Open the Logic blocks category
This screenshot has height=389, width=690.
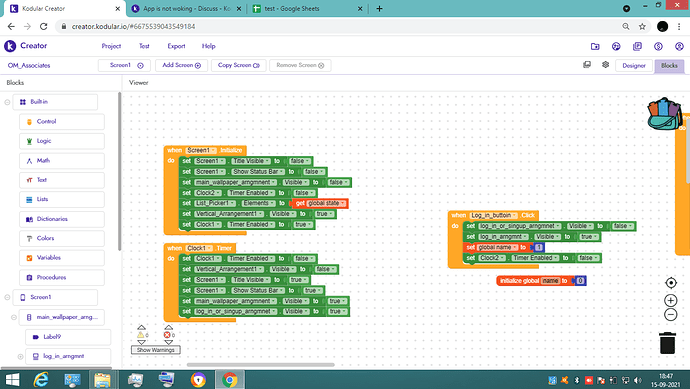tap(62, 141)
